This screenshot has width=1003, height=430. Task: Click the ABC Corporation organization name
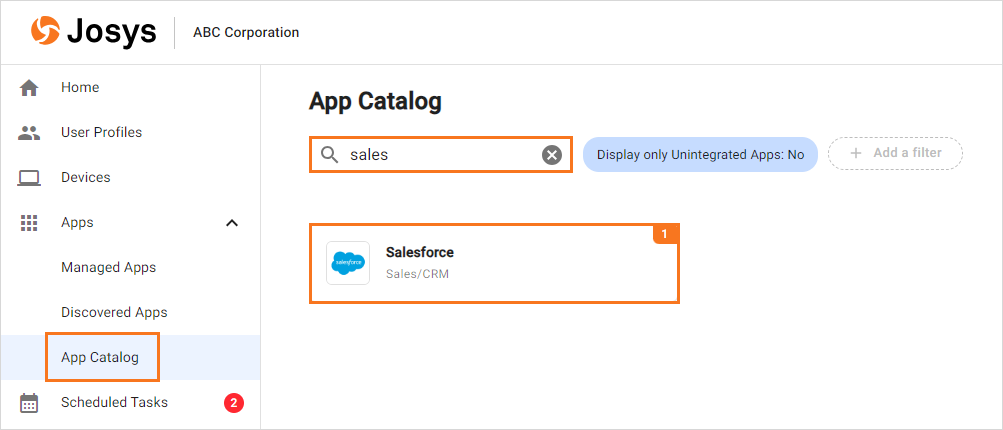245,33
